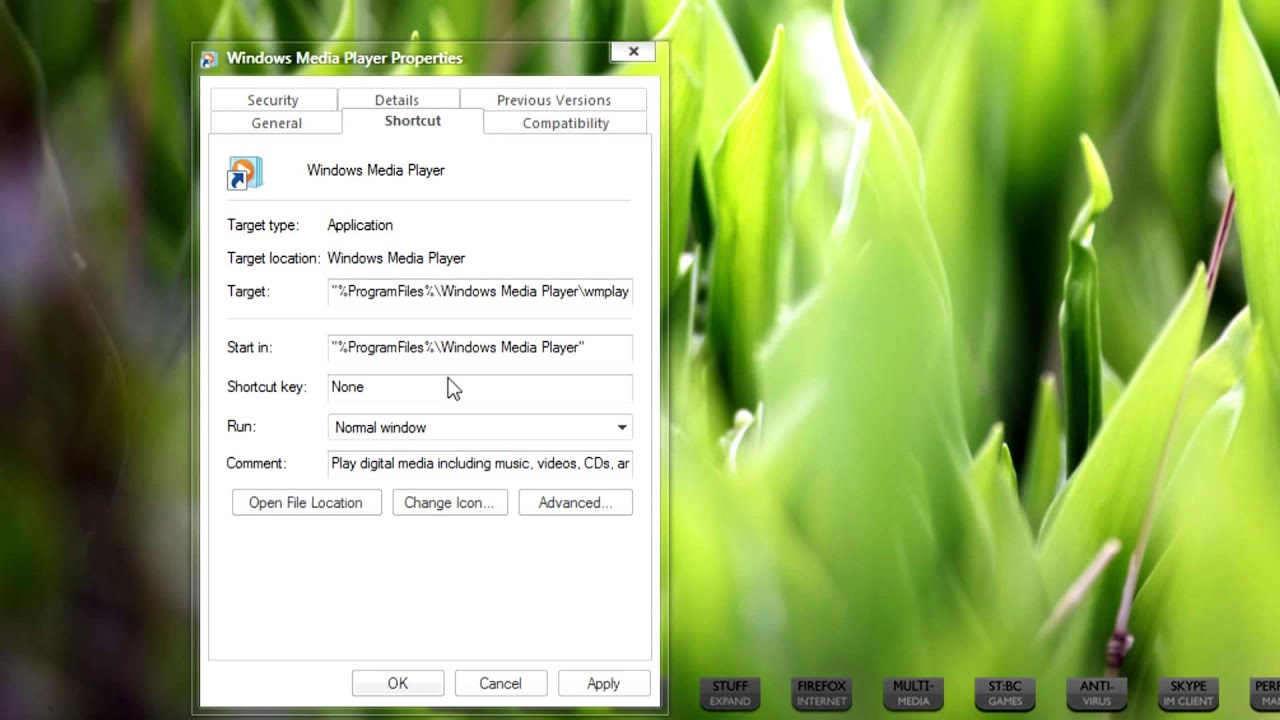Expand the STUFF dock item
This screenshot has height=720, width=1280.
(730, 693)
